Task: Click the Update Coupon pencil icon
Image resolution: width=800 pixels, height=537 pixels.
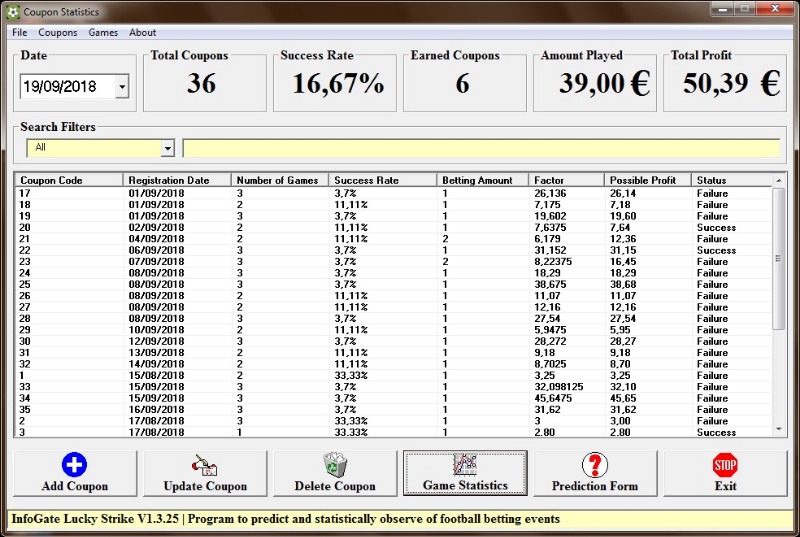Action: [x=204, y=465]
